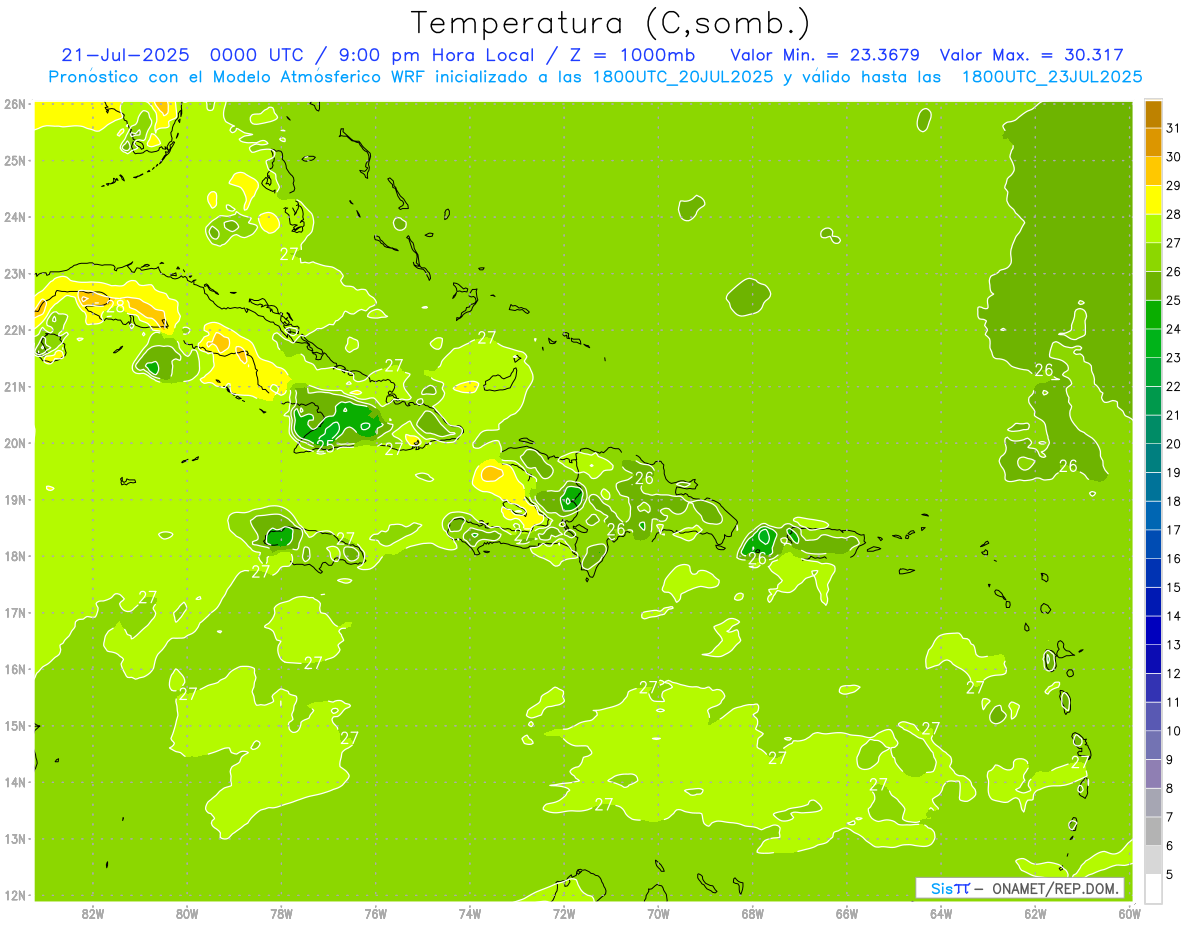Click blue colorbar swatch between 15 and 16

[x=1153, y=573]
